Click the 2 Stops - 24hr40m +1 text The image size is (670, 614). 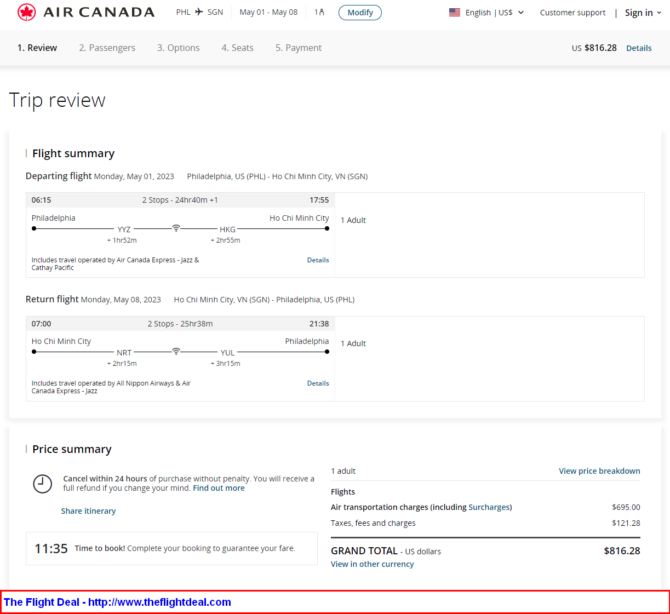pyautogui.click(x=180, y=200)
